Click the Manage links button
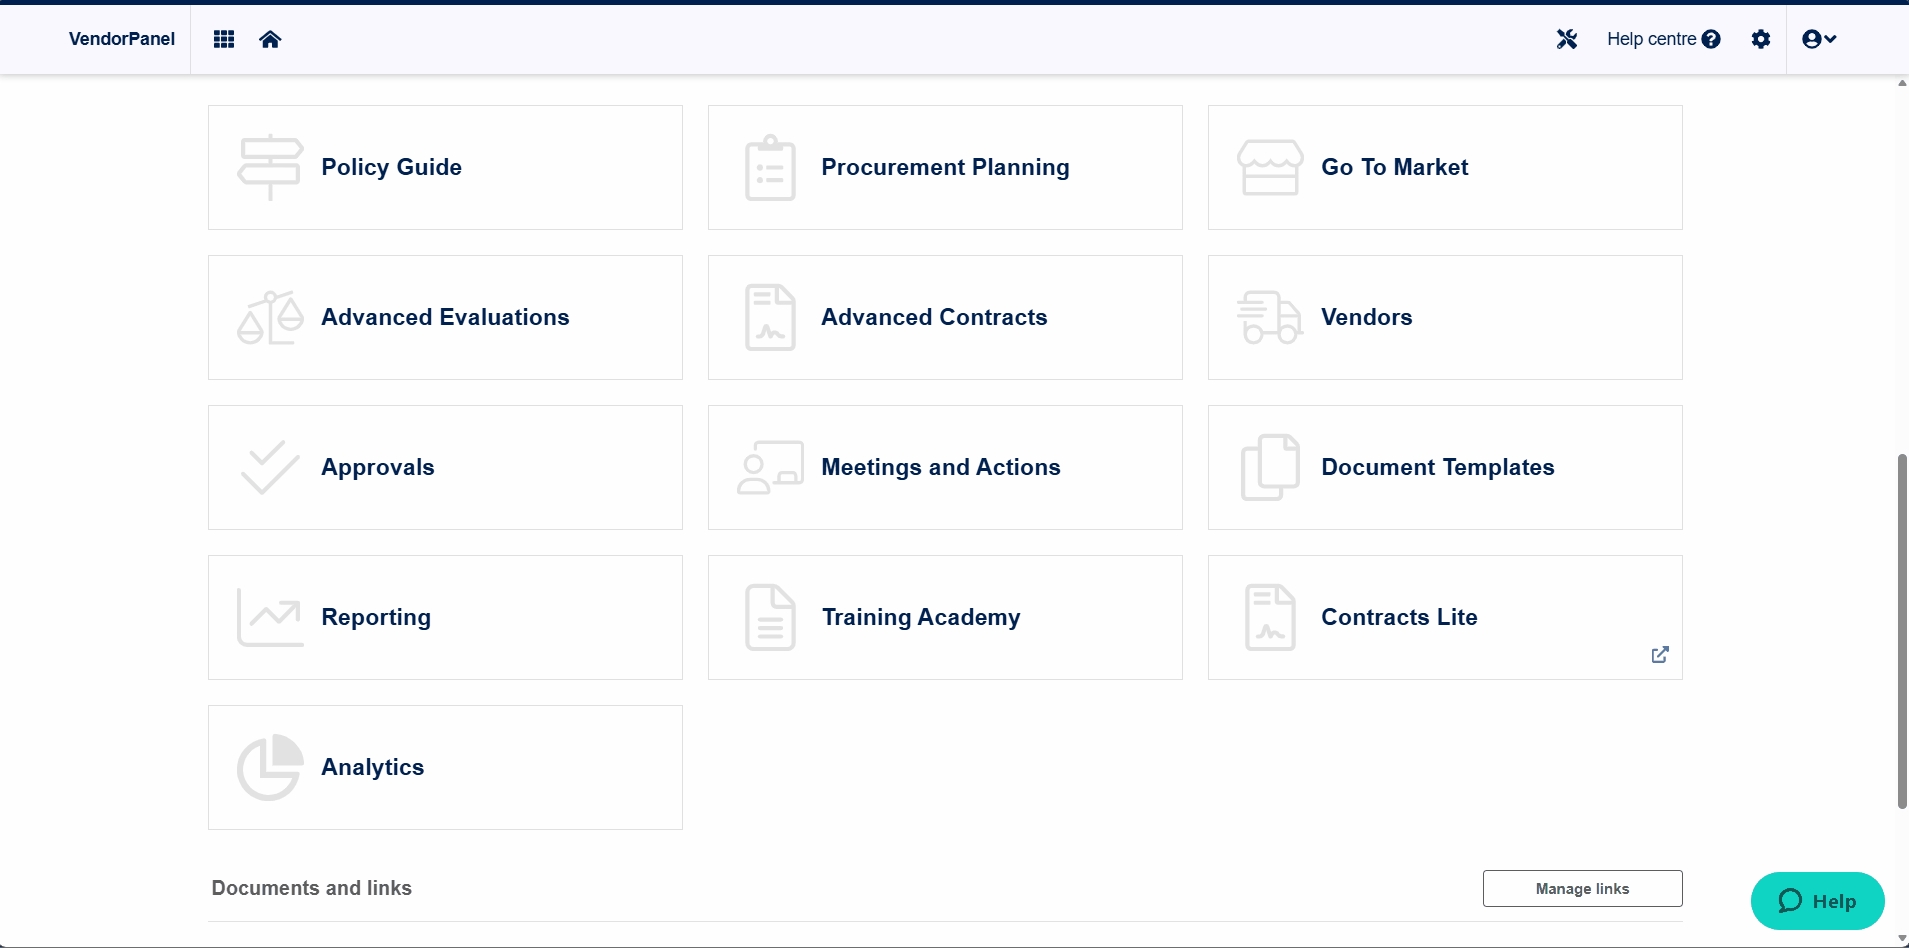The height and width of the screenshot is (948, 1909). tap(1582, 888)
